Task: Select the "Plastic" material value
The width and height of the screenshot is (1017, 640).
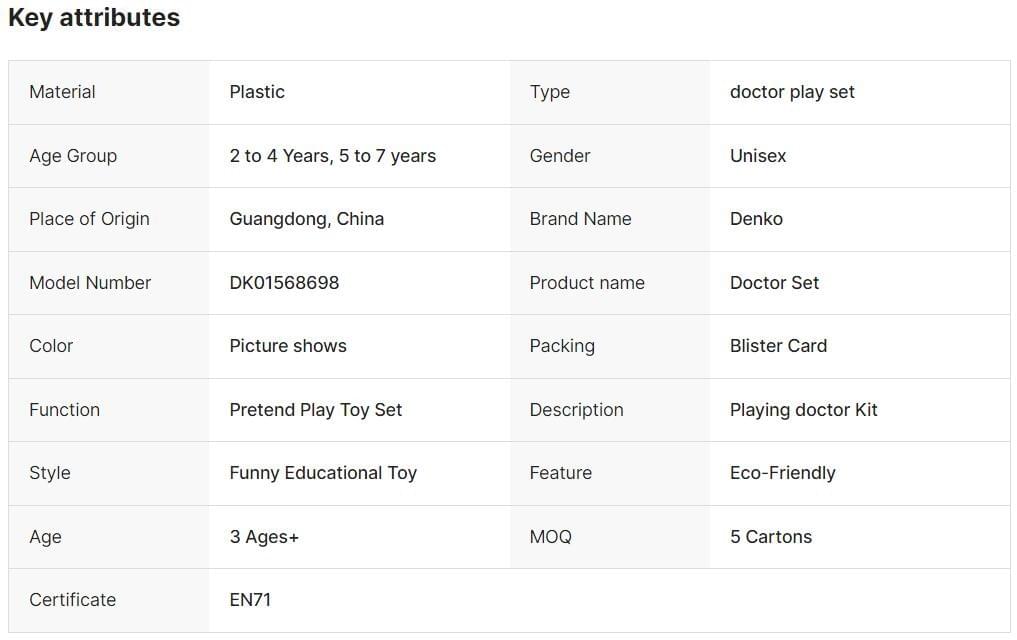Action: (257, 92)
